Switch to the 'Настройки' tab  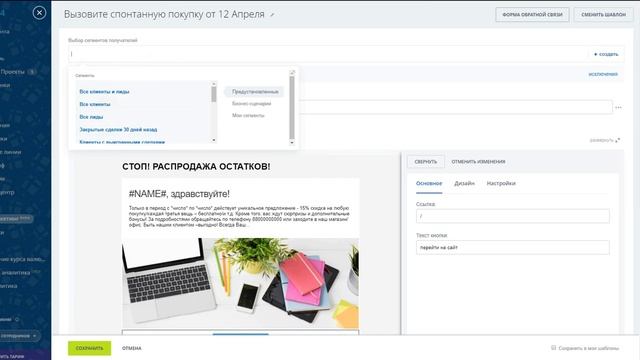tap(501, 183)
